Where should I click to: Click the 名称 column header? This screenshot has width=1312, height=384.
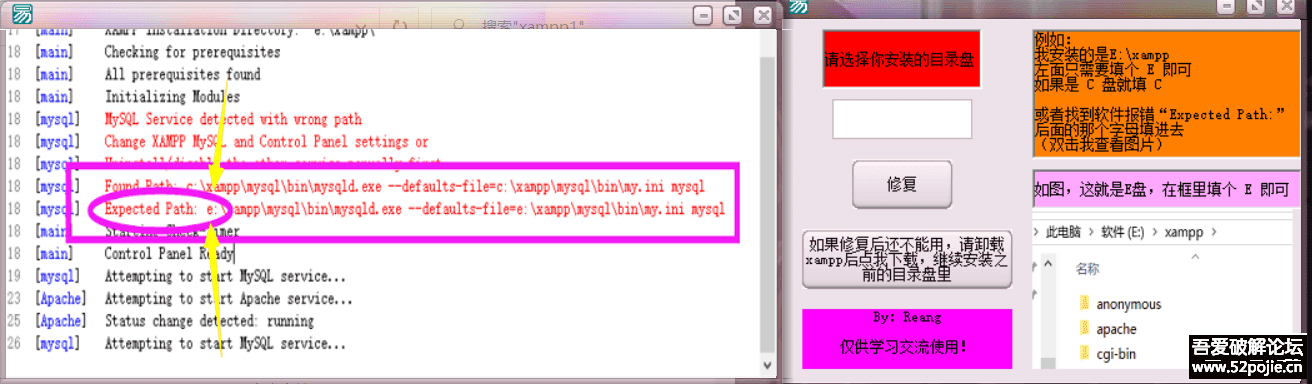[x=1087, y=269]
